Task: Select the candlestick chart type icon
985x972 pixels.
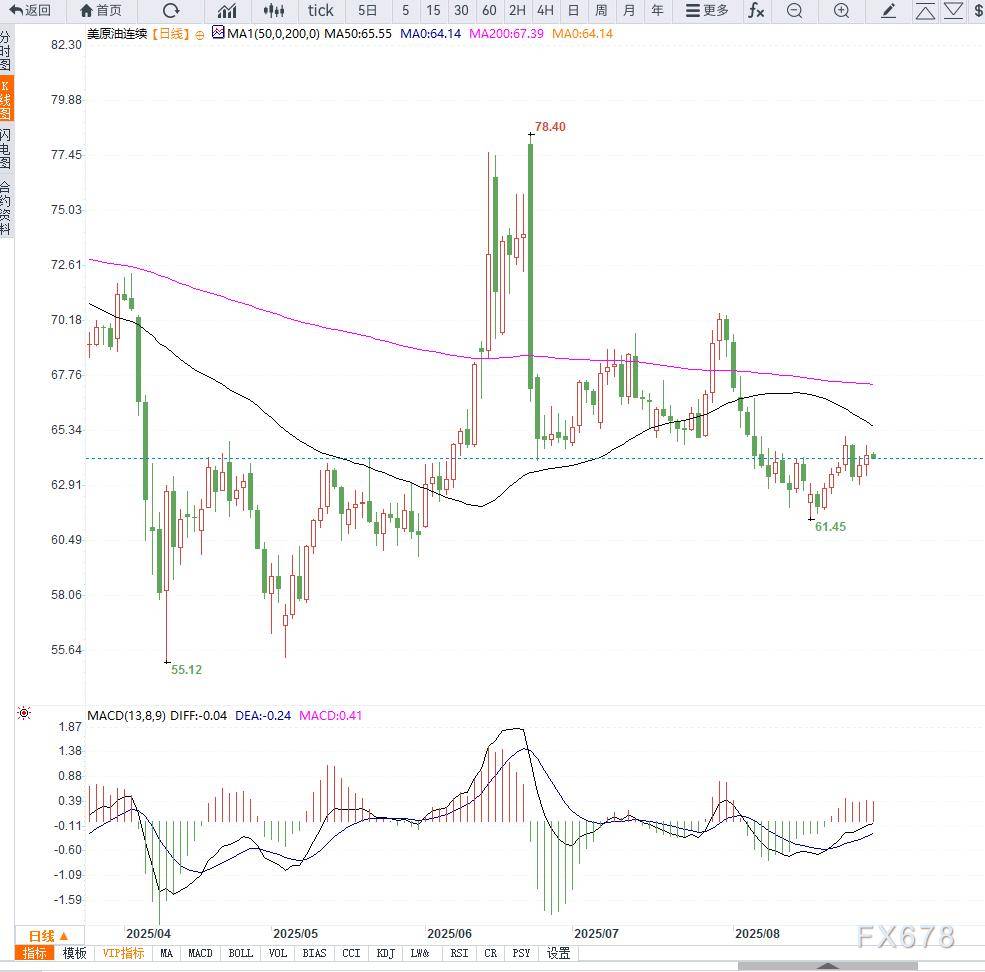Action: (273, 11)
